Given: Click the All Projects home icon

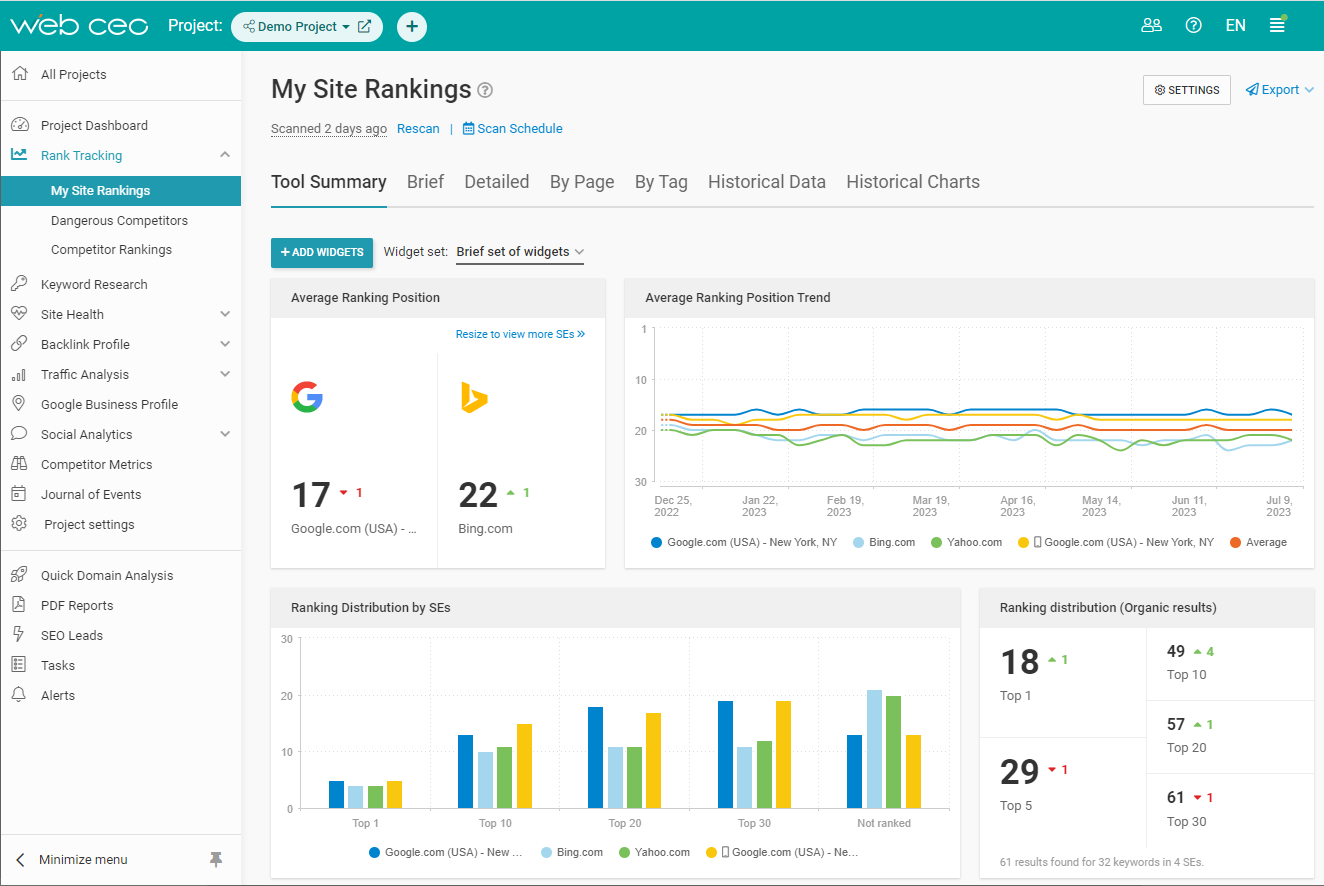Looking at the screenshot, I should (19, 74).
